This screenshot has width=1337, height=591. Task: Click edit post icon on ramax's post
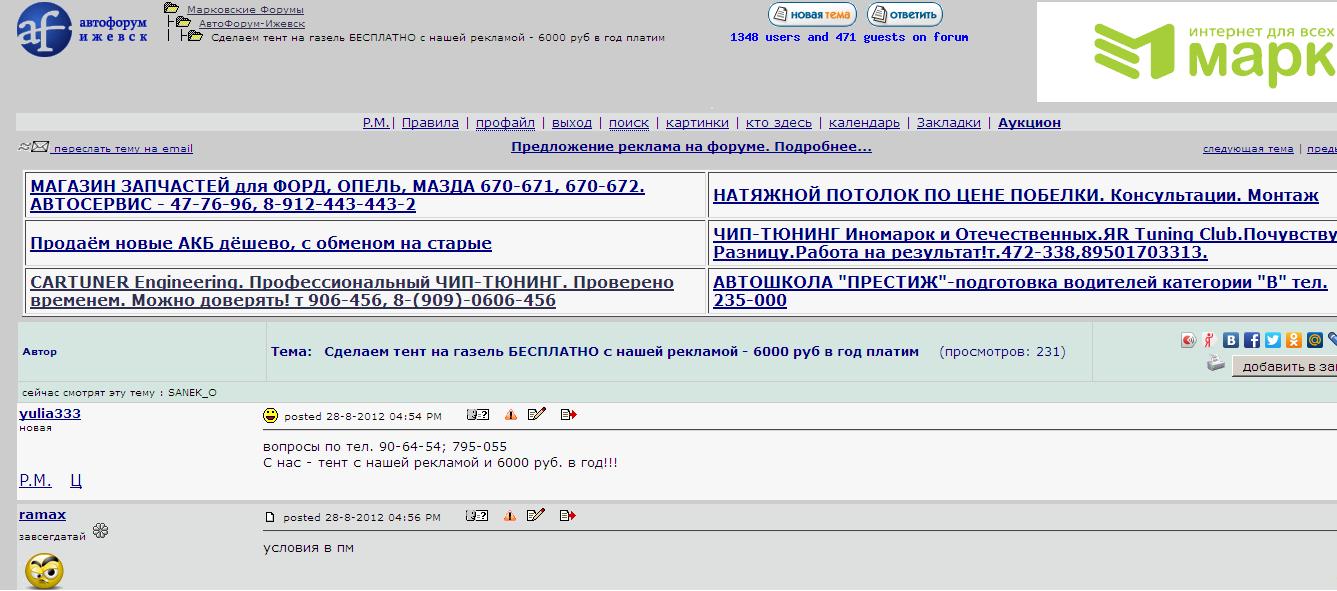click(536, 516)
